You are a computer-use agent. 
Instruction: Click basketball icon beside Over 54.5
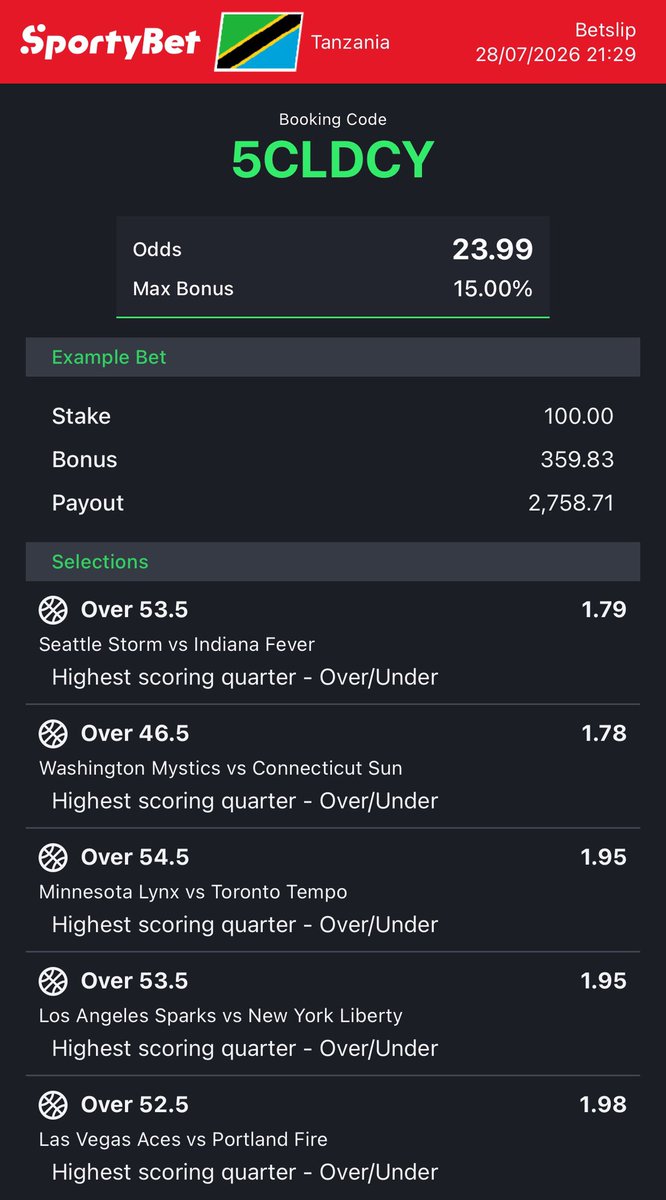[52, 857]
